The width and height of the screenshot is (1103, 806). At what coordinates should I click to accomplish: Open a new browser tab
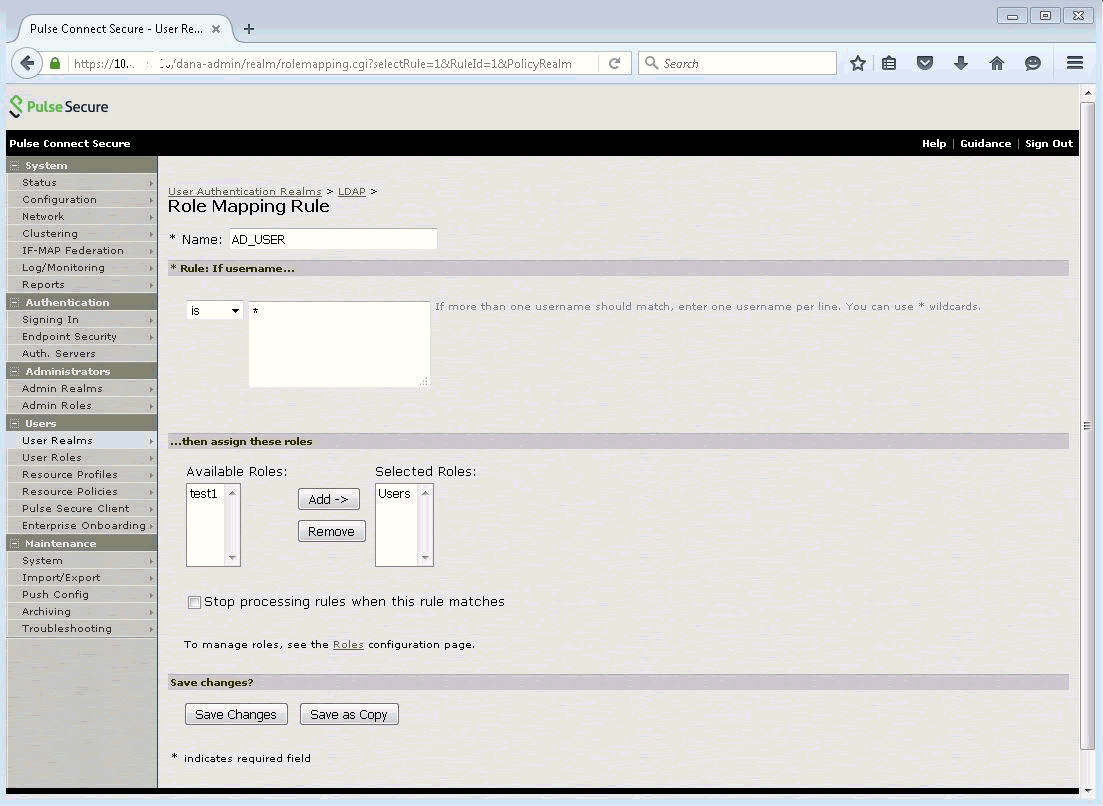[x=249, y=29]
